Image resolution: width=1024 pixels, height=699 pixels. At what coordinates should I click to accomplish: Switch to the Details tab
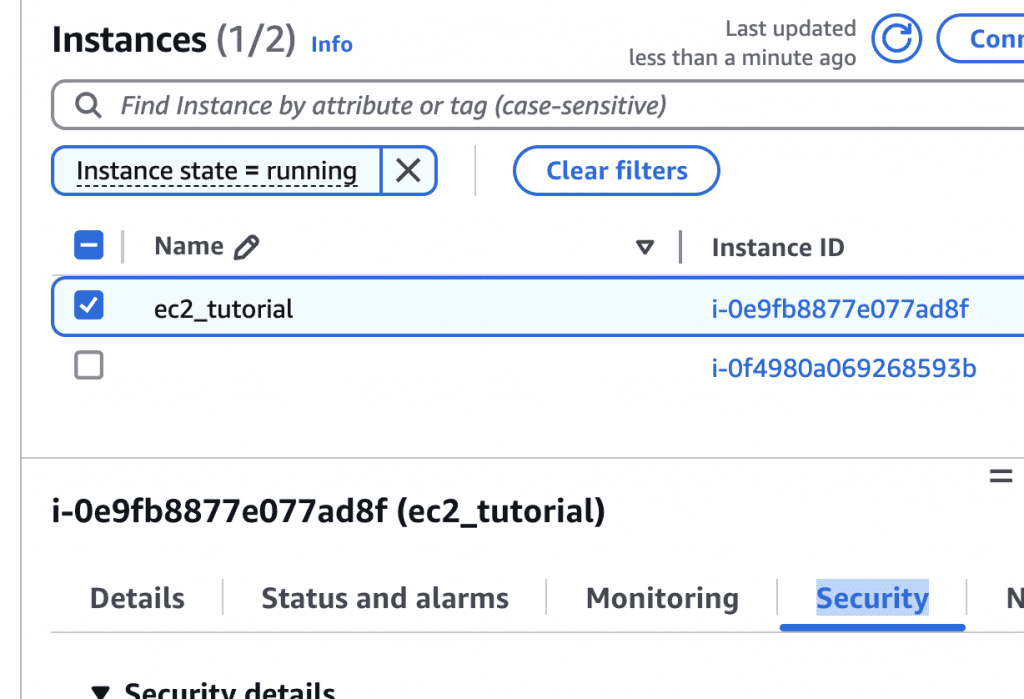pyautogui.click(x=137, y=597)
